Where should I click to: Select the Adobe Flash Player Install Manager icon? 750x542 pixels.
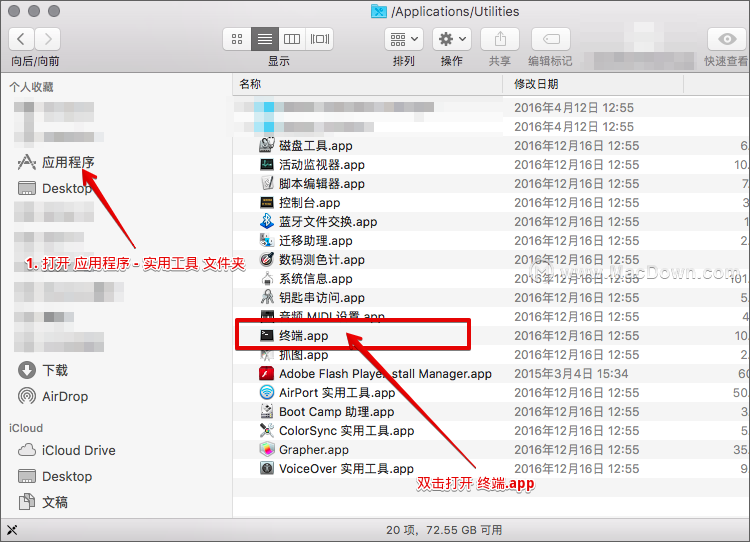pyautogui.click(x=267, y=373)
